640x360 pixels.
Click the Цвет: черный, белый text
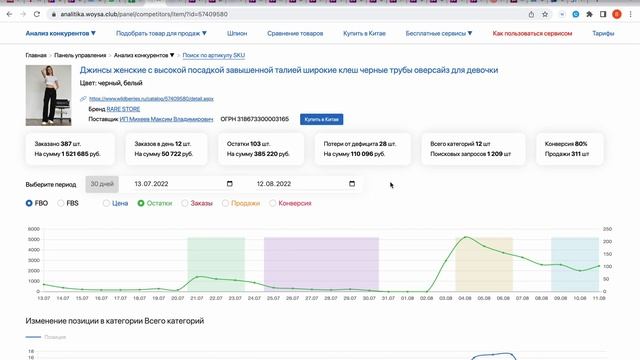point(111,83)
